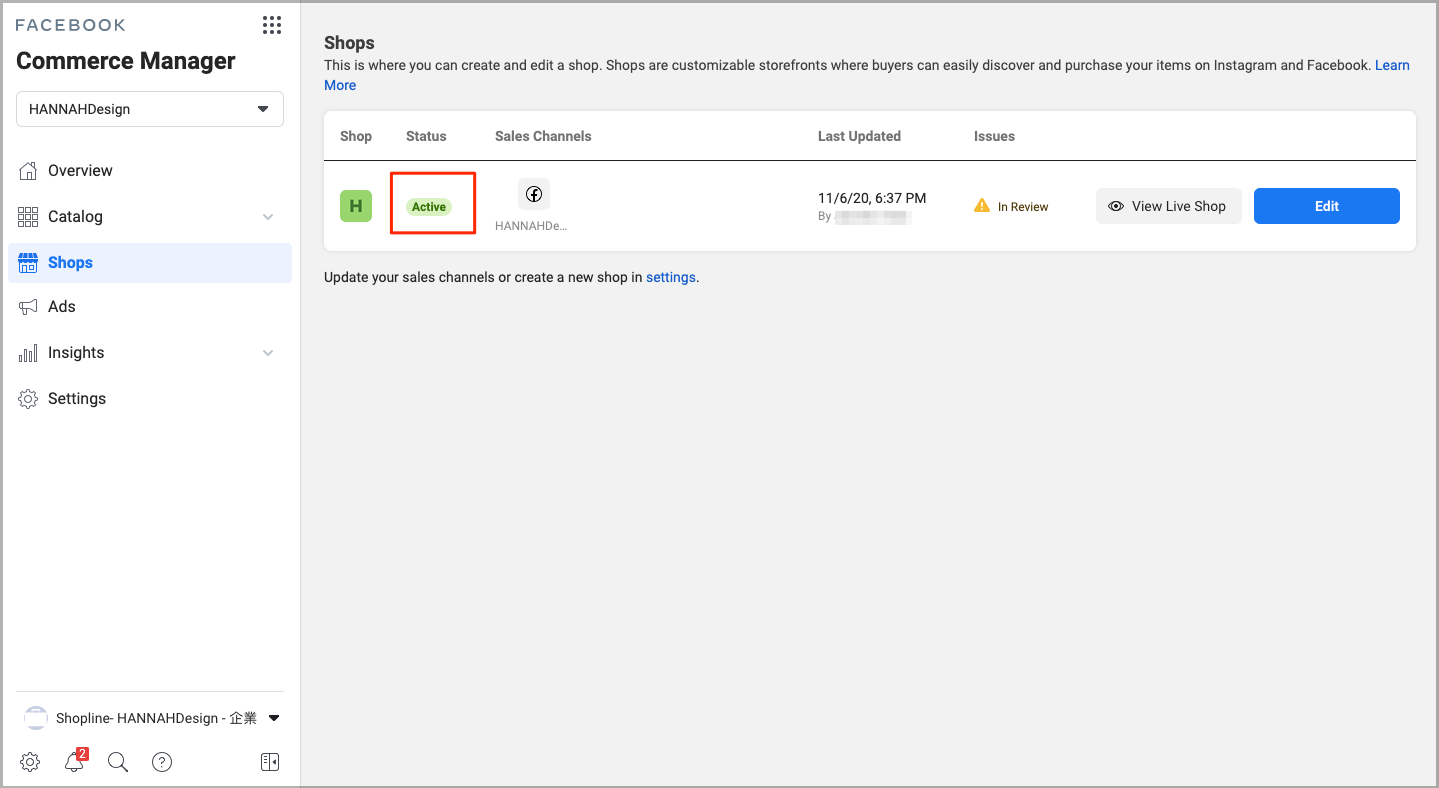Click the Commerce Manager title

tap(126, 61)
